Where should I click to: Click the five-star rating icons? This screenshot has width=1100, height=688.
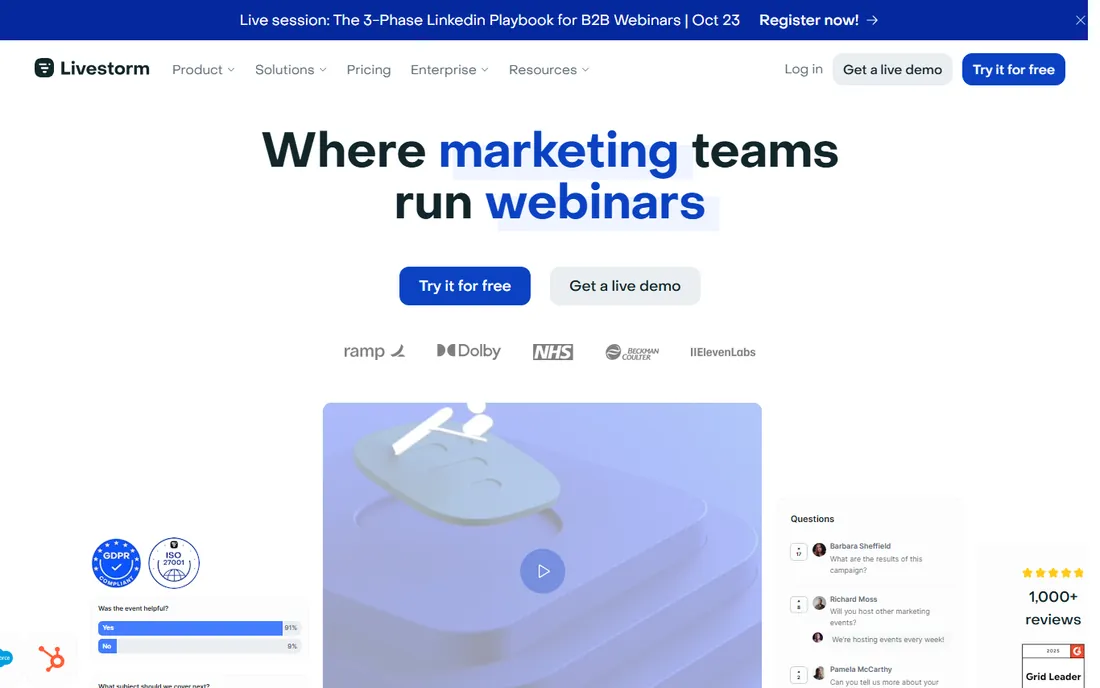pos(1052,573)
